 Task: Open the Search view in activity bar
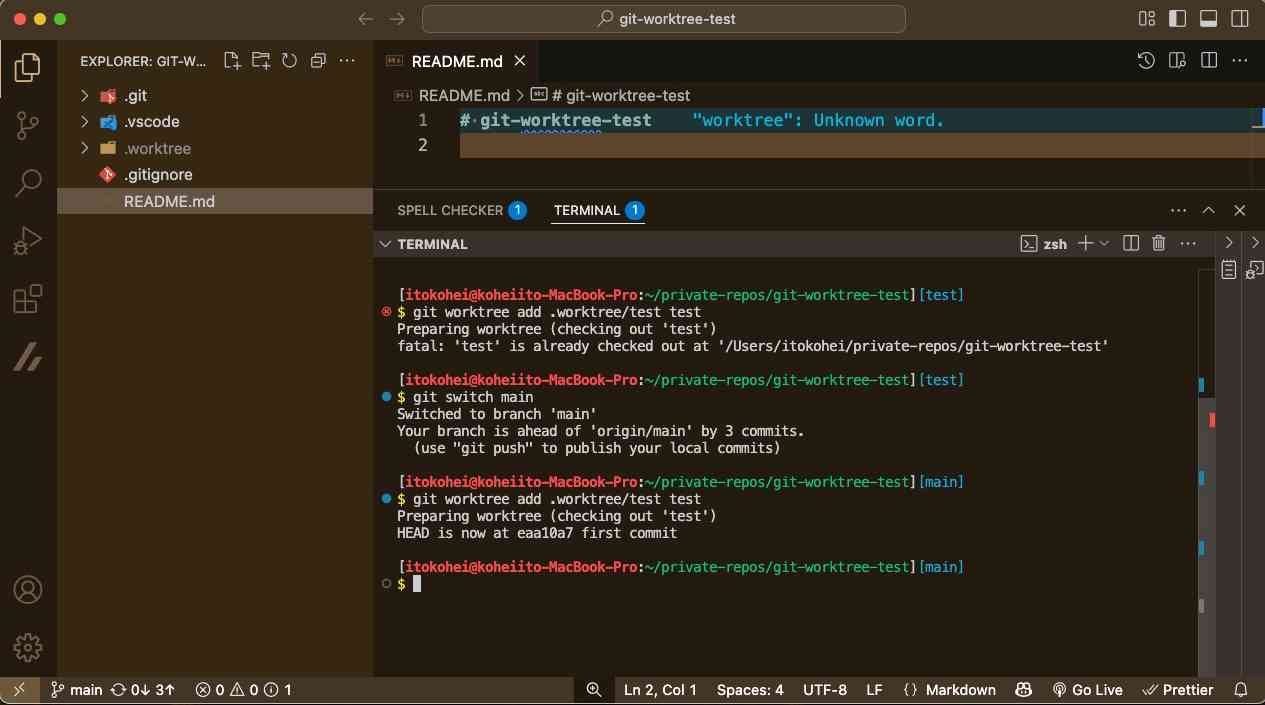(x=27, y=182)
